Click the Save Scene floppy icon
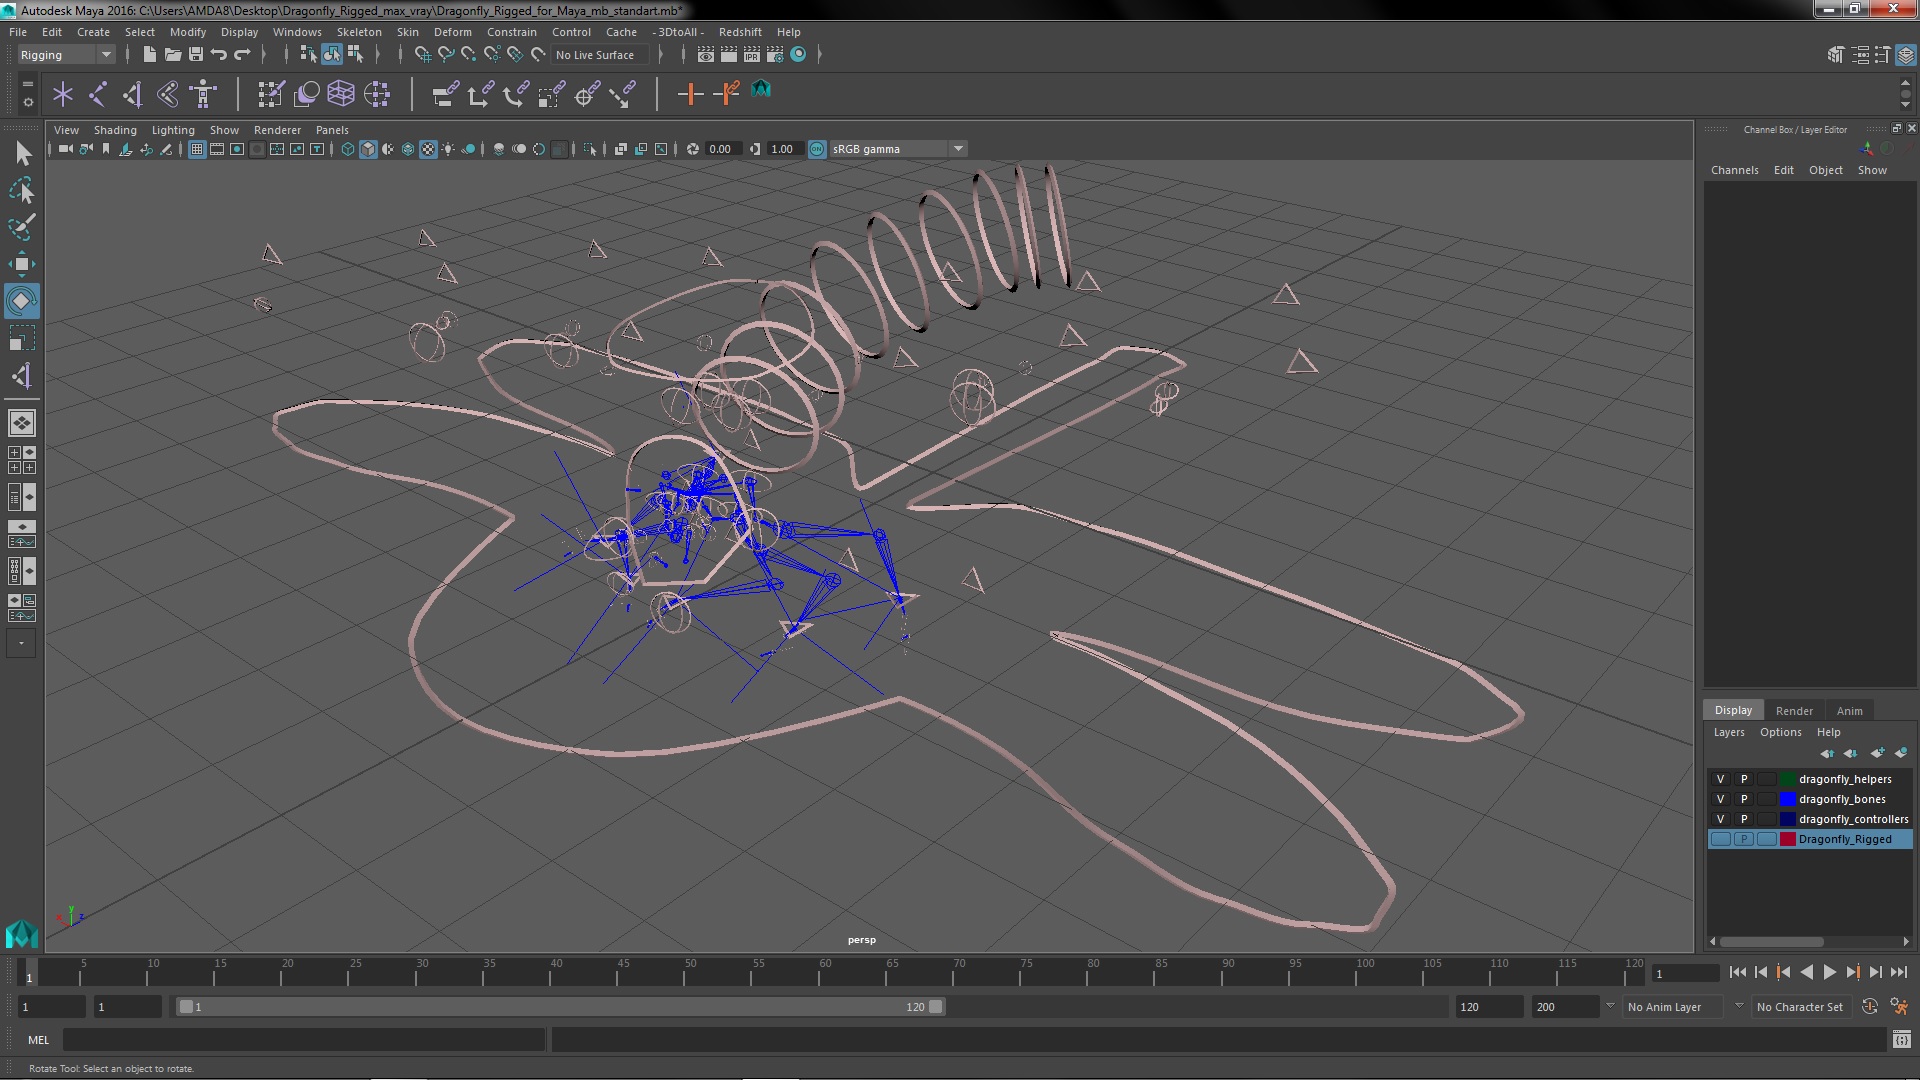 tap(196, 55)
